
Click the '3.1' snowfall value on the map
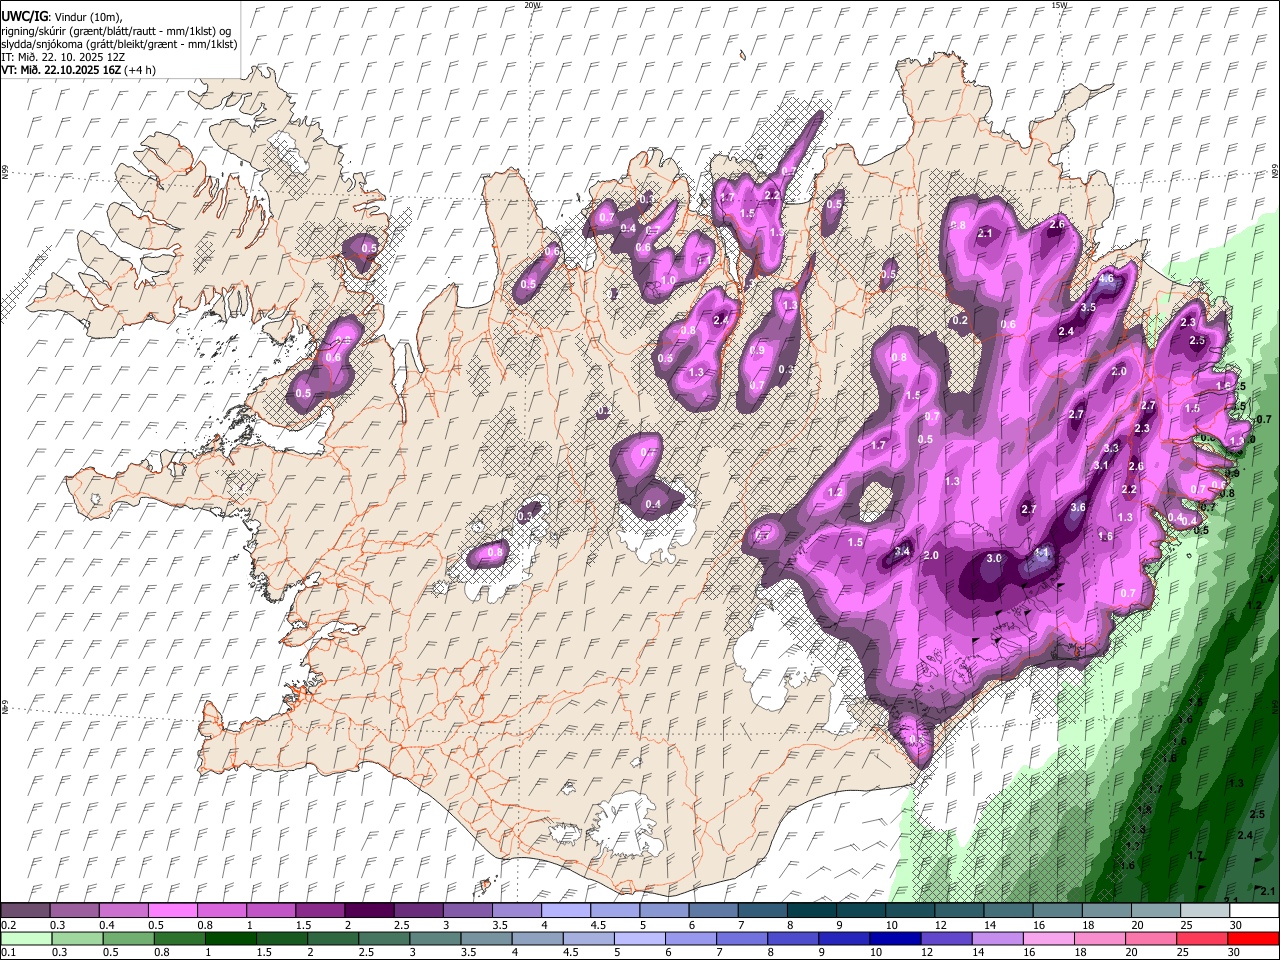coord(1101,465)
